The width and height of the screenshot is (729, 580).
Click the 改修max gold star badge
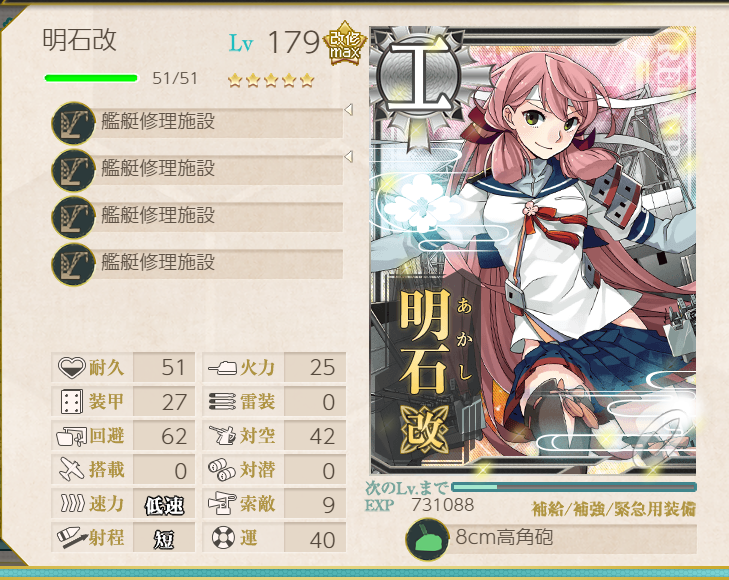tap(345, 44)
